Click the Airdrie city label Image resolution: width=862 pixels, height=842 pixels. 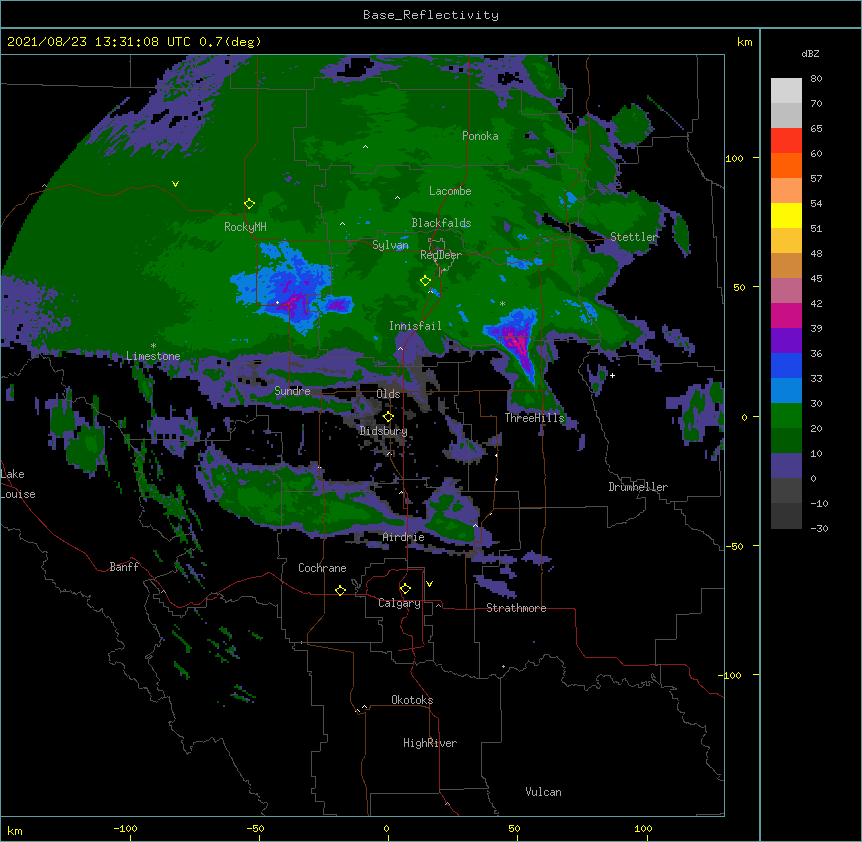coord(403,537)
